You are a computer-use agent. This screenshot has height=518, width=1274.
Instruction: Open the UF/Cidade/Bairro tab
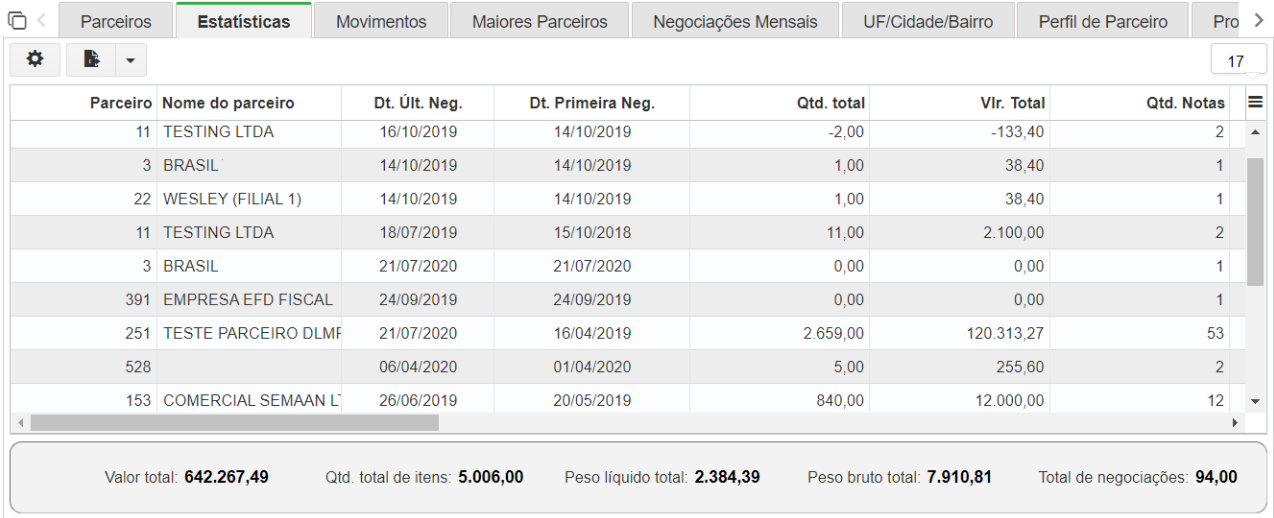(x=929, y=21)
